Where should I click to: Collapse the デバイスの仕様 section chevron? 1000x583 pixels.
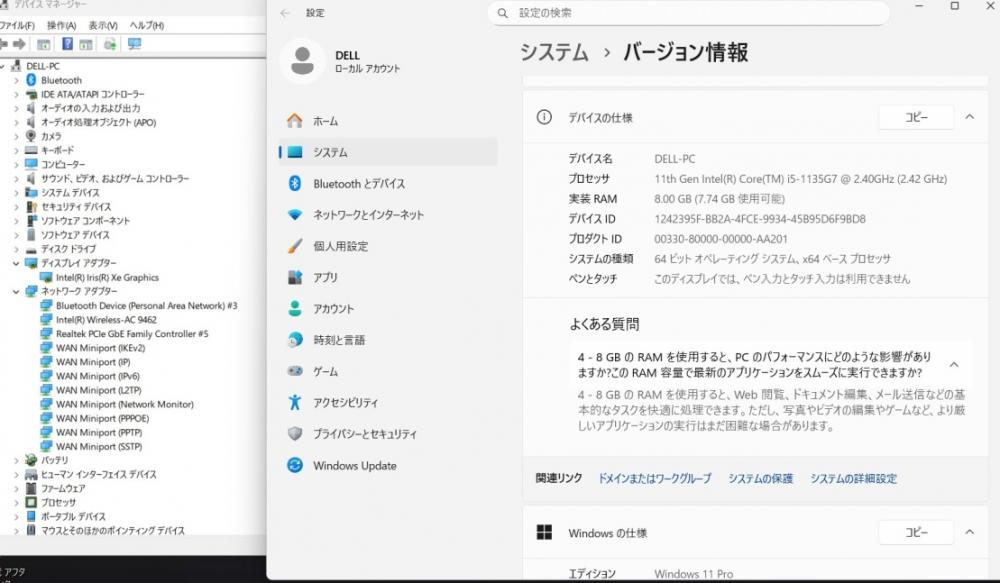click(x=969, y=117)
